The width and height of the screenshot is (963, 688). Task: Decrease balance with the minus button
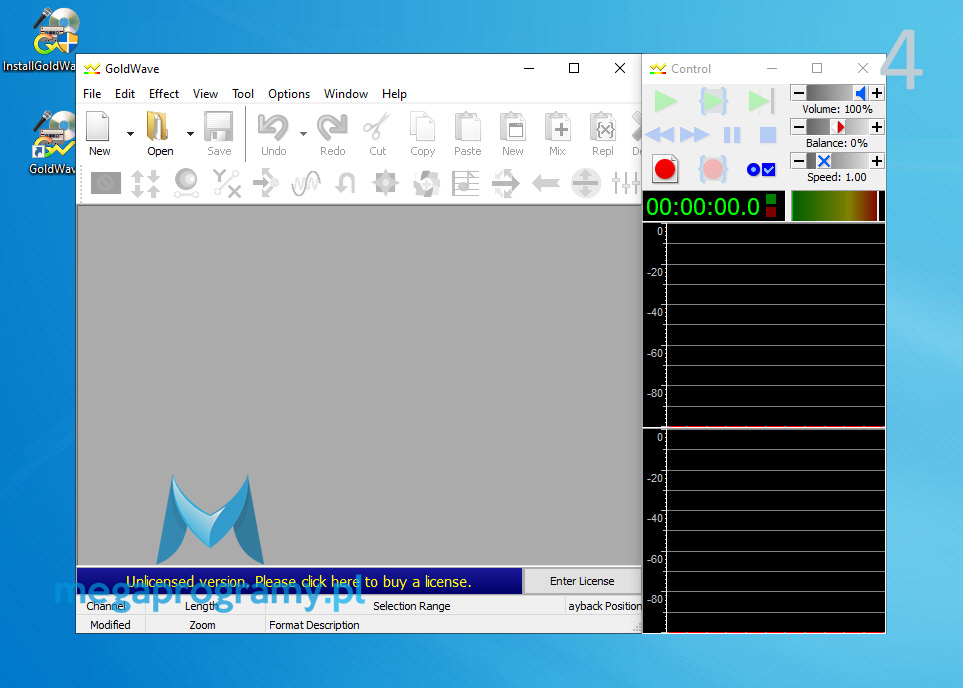click(798, 127)
